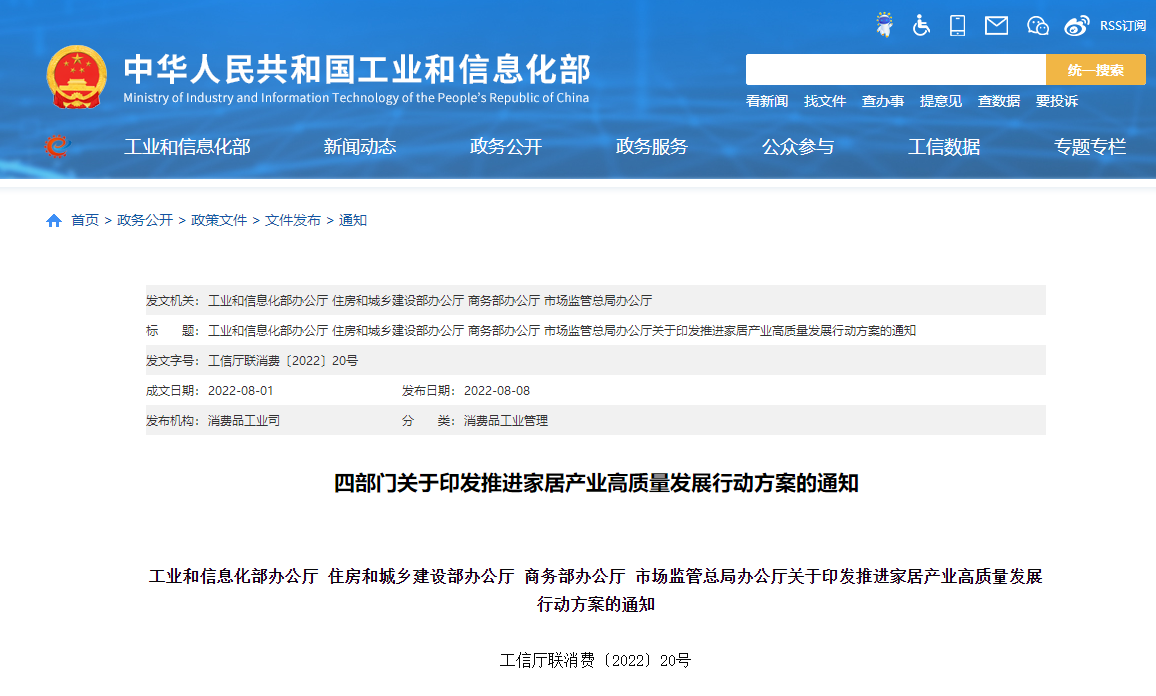The image size is (1156, 696).
Task: Open the 看新闻 quick link
Action: coord(767,101)
